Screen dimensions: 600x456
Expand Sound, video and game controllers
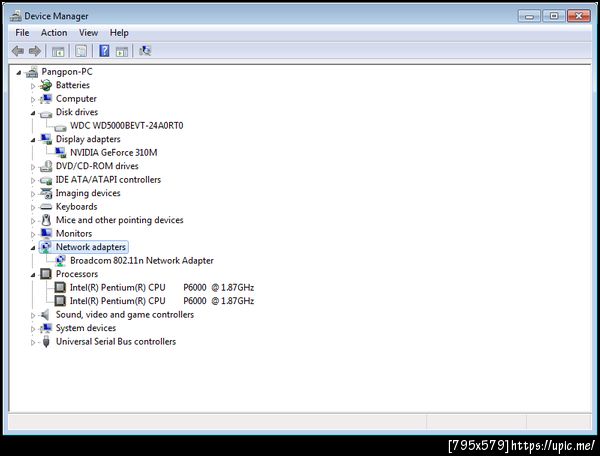(x=33, y=315)
